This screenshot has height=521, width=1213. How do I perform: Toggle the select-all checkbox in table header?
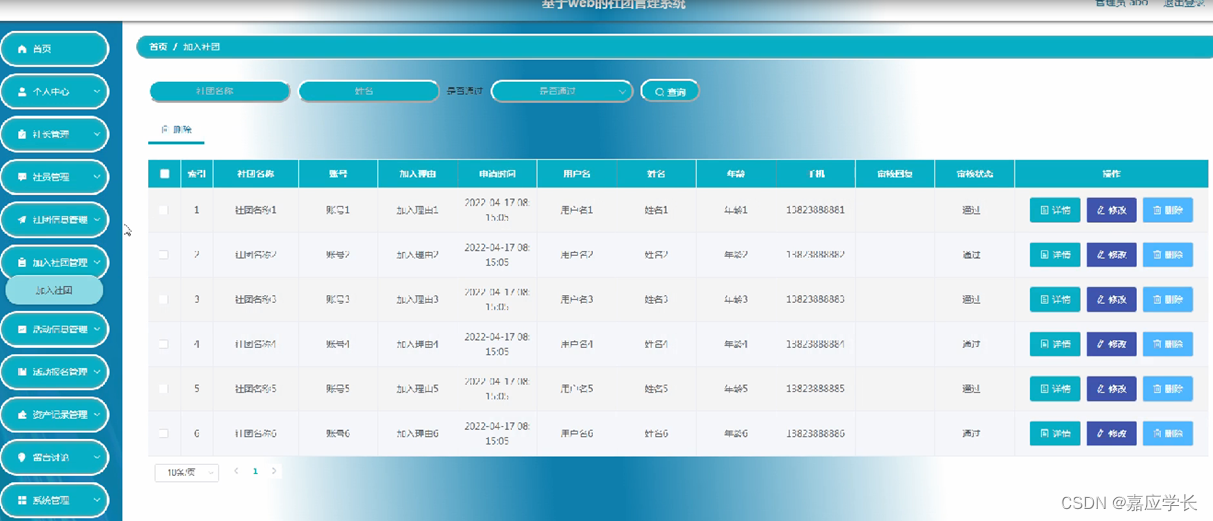click(x=165, y=174)
